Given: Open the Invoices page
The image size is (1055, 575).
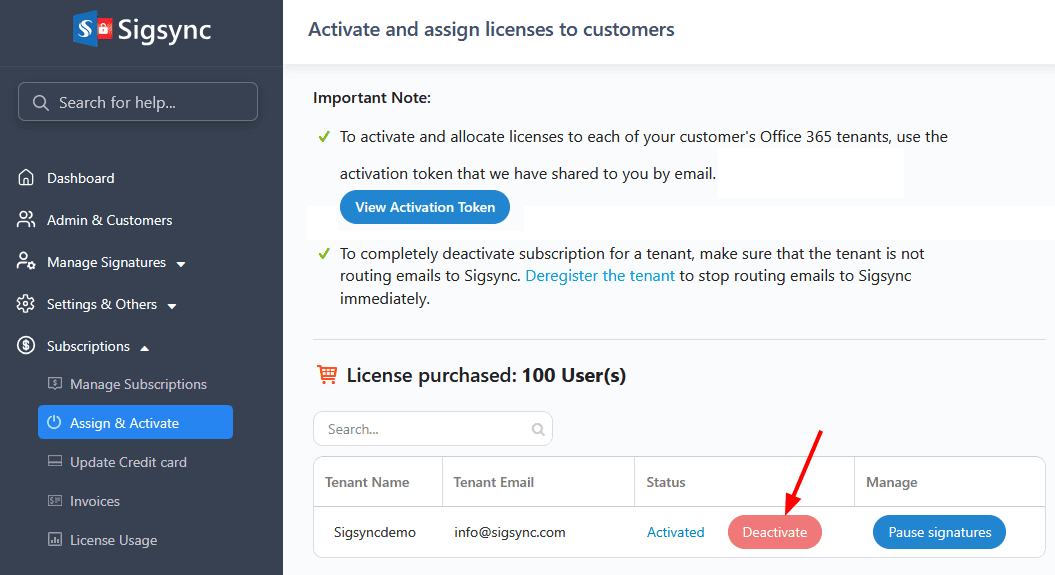Looking at the screenshot, I should point(95,501).
